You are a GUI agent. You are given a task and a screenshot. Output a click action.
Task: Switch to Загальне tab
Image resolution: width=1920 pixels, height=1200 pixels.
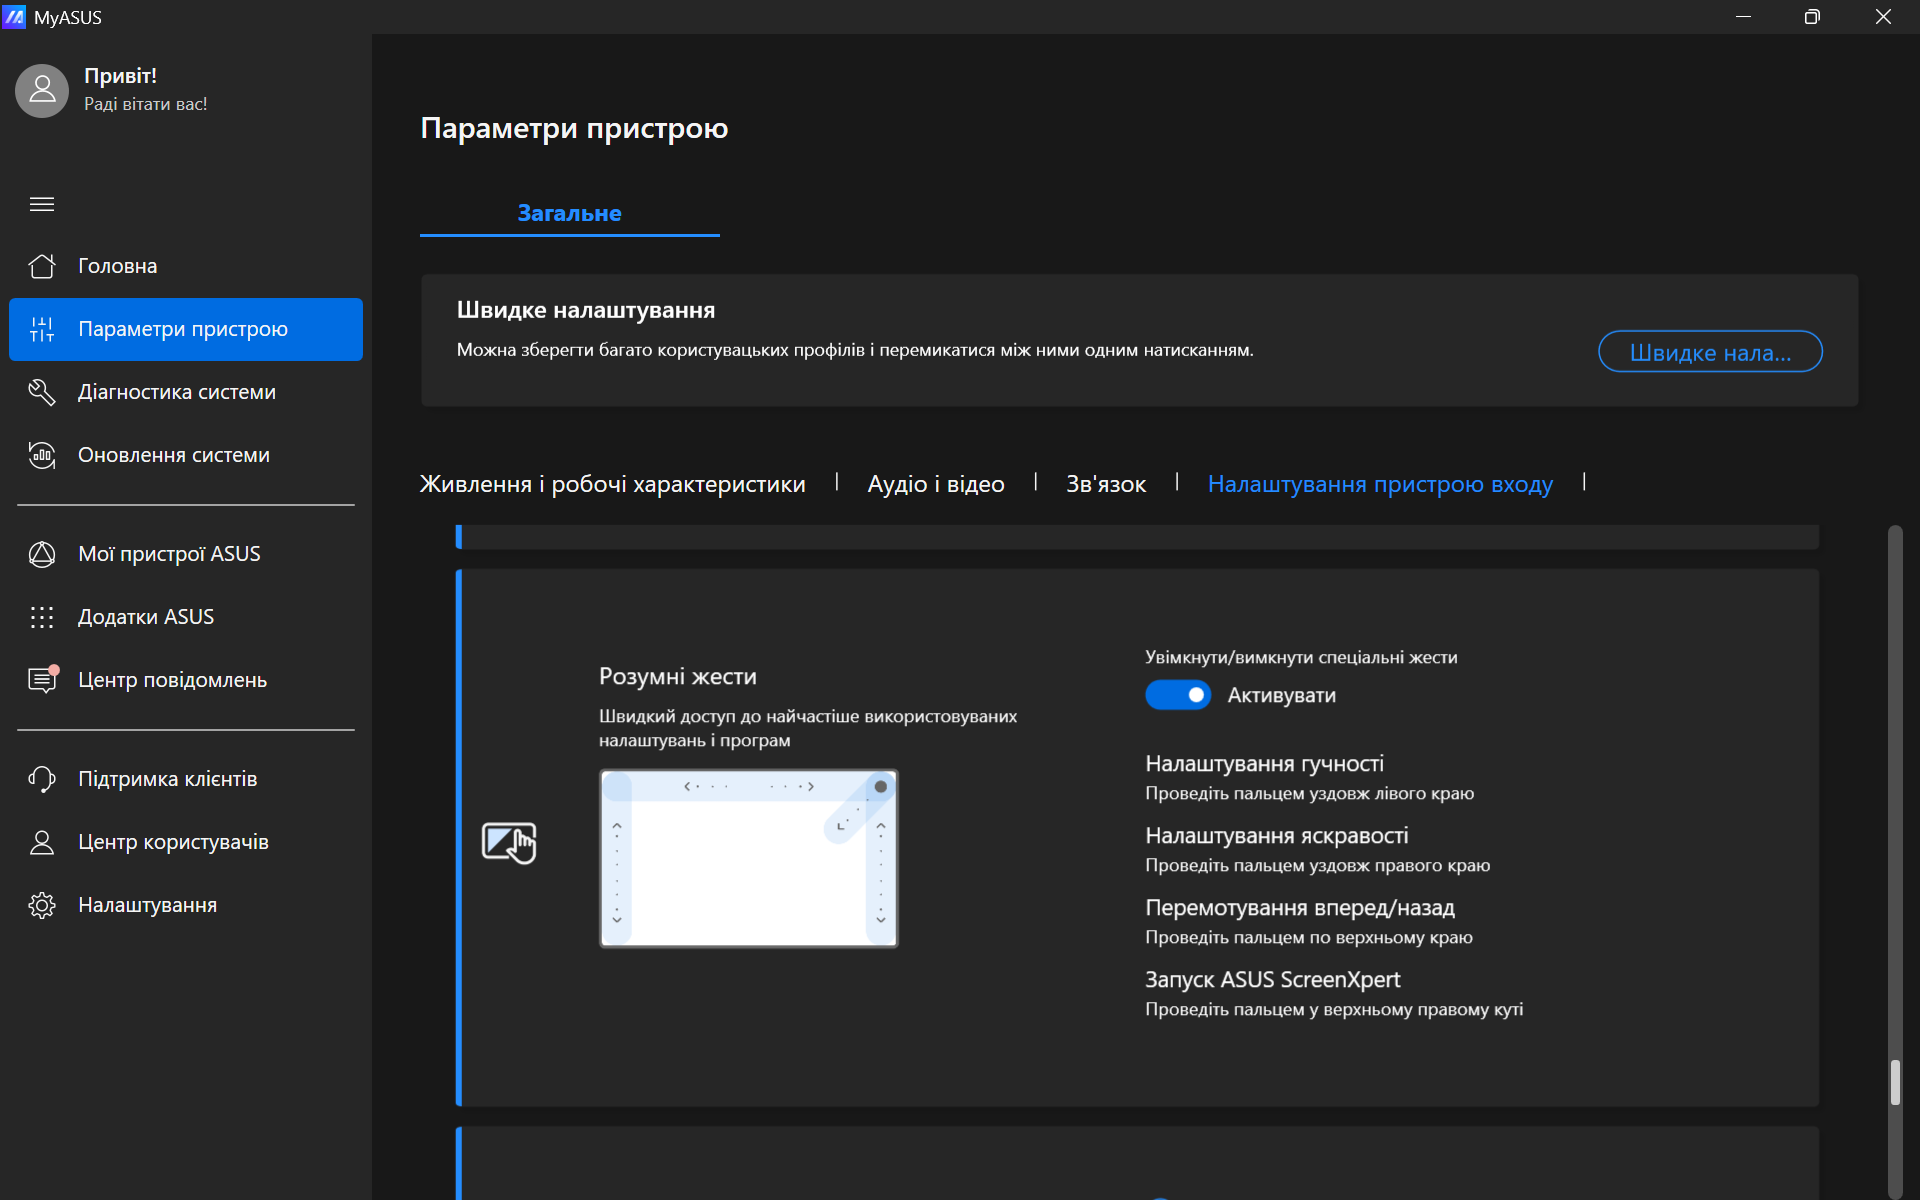pyautogui.click(x=569, y=213)
